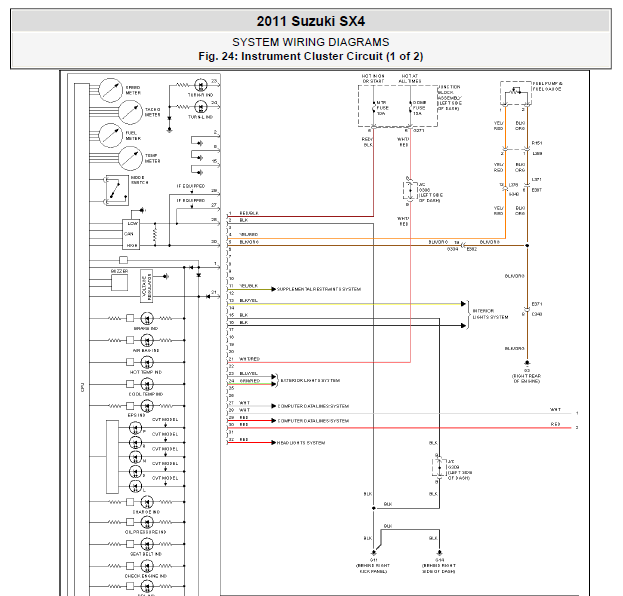Screen dimensions: 623x596
Task: Click the CAN low/high transceiver box
Action: pyautogui.click(x=131, y=234)
